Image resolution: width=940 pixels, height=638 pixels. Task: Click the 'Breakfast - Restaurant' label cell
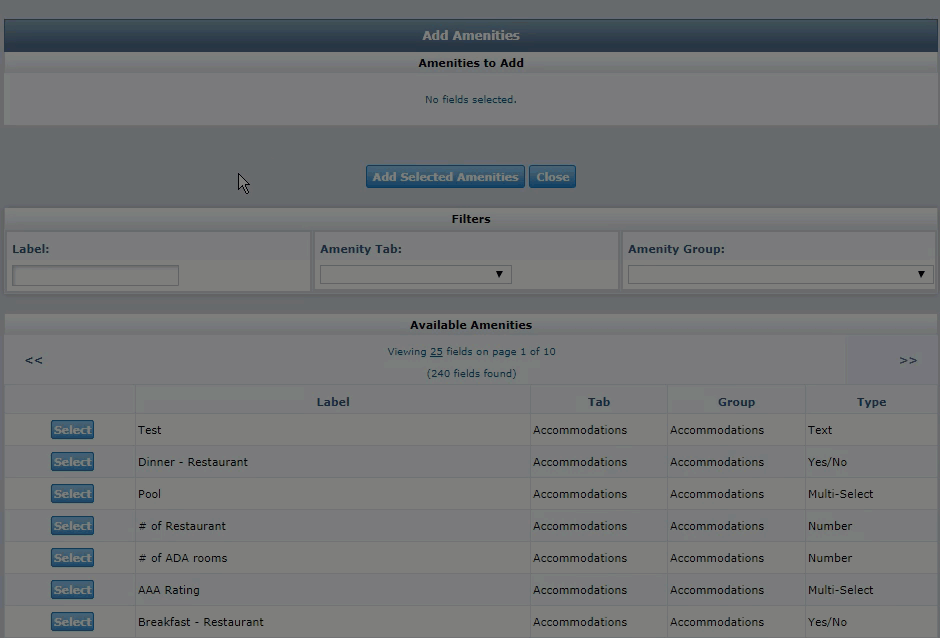(333, 622)
